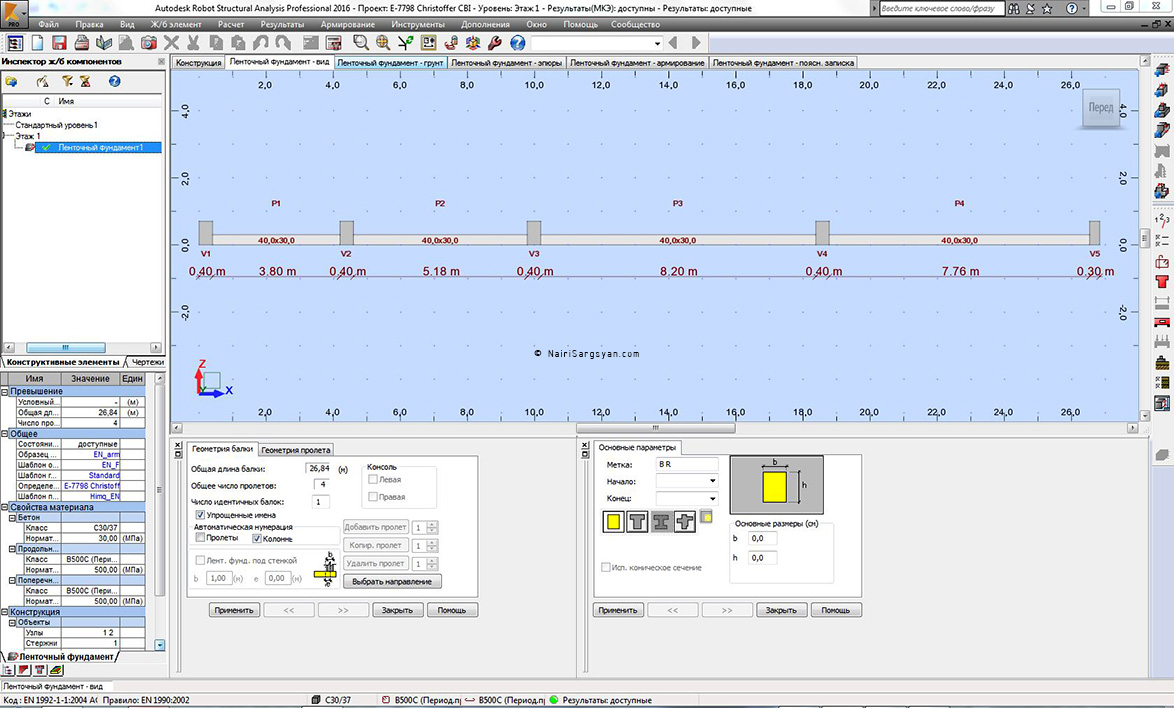Click the blue Help question mark in toolbar
The height and width of the screenshot is (708, 1174).
[517, 43]
